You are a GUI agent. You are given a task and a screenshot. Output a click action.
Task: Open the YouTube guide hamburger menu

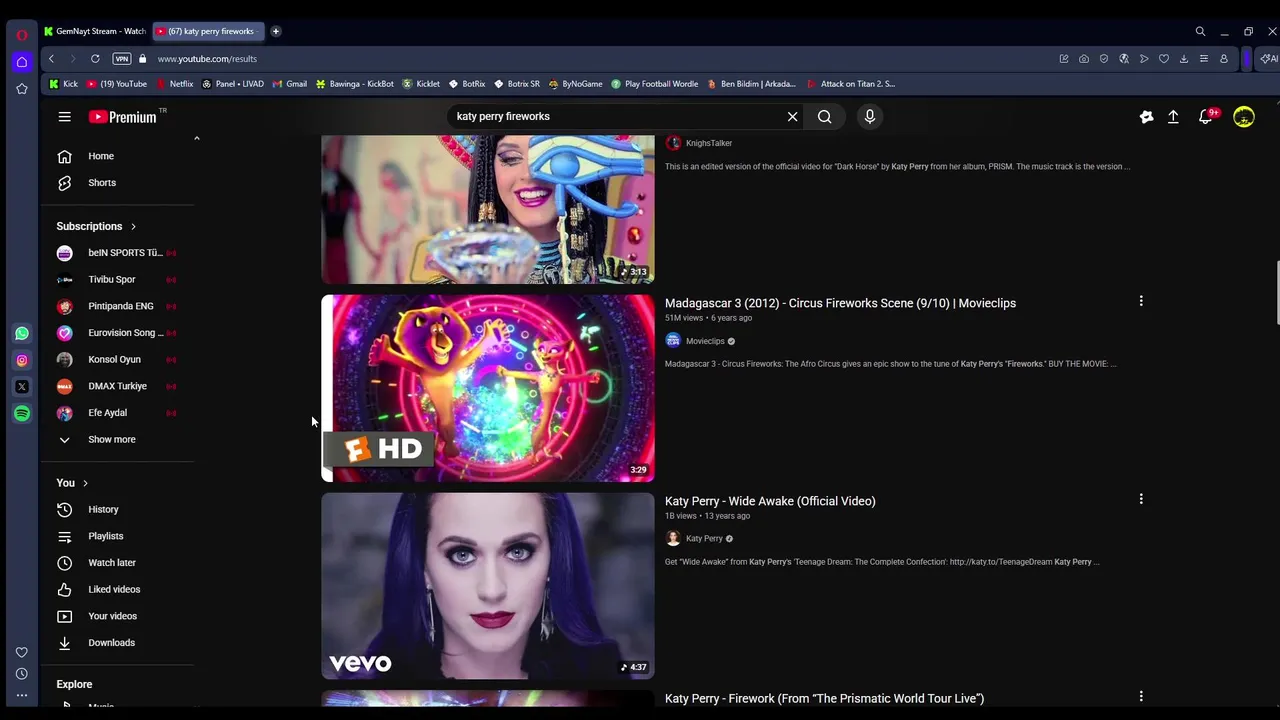point(64,117)
